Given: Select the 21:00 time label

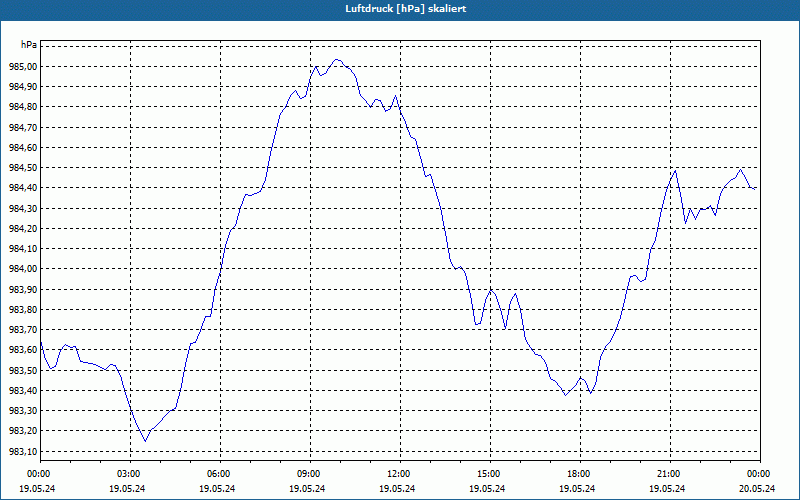Looking at the screenshot, I should coord(667,474).
